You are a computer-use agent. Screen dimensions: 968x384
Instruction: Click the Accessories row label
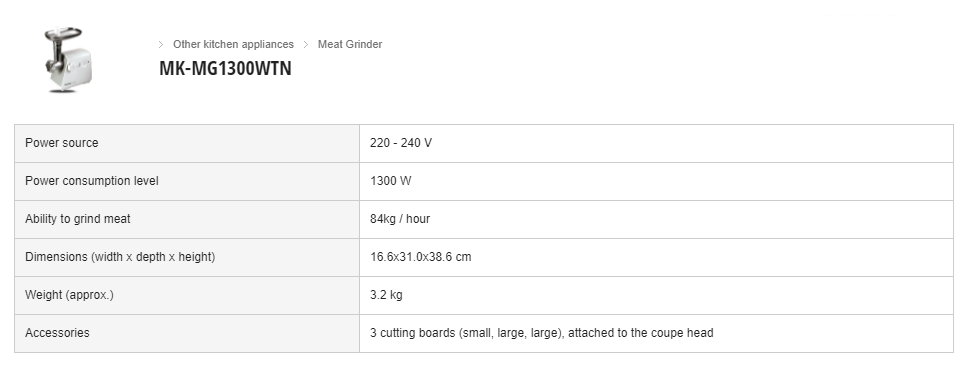coord(57,333)
